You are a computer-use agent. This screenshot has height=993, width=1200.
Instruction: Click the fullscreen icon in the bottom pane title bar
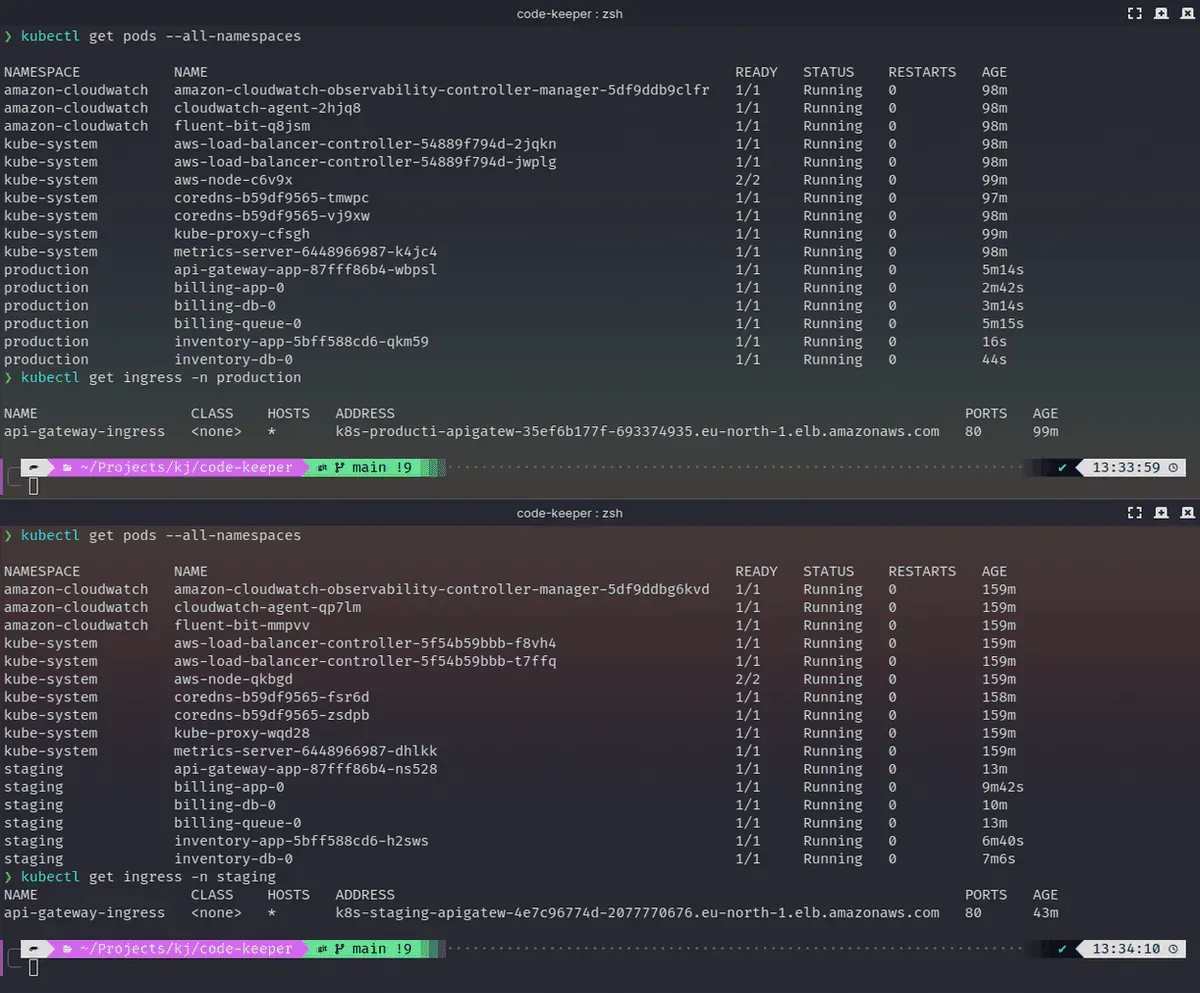point(1135,512)
